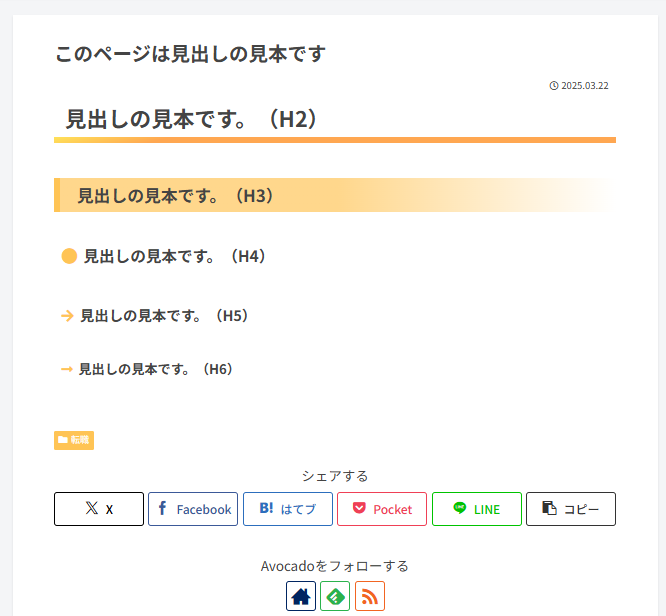Image resolution: width=666 pixels, height=616 pixels.
Task: Click the Facebook share button
Action: pos(193,509)
